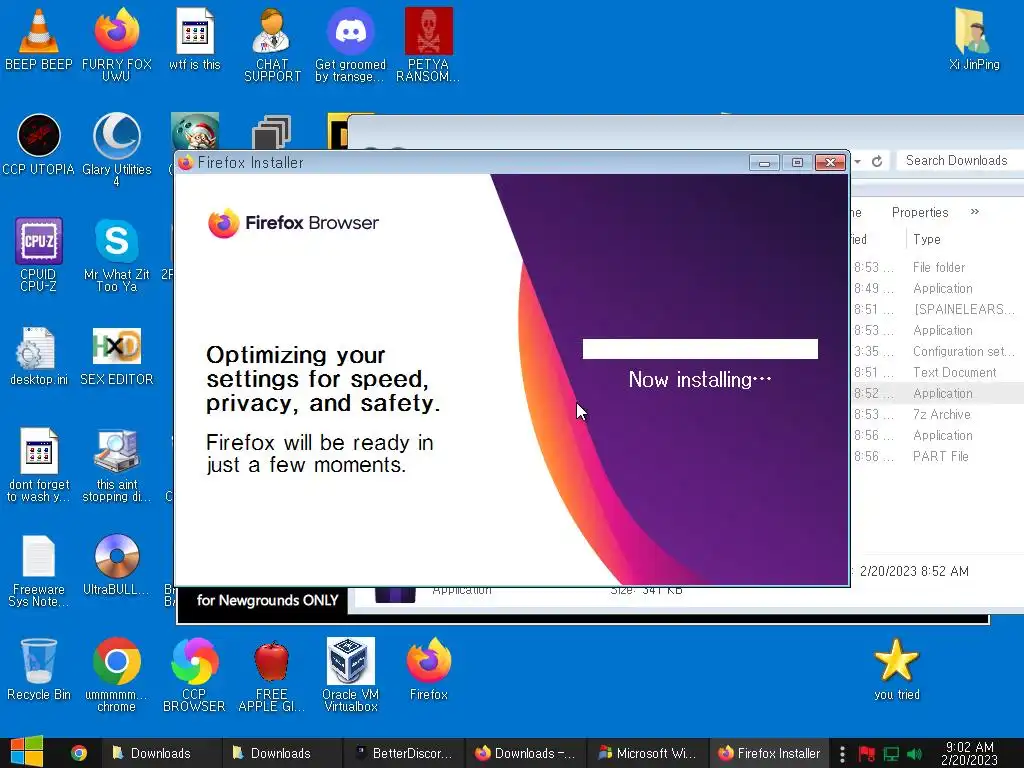Open the CHAT SUPPORT desktop icon
Viewport: 1024px width, 768px height.
point(272,44)
